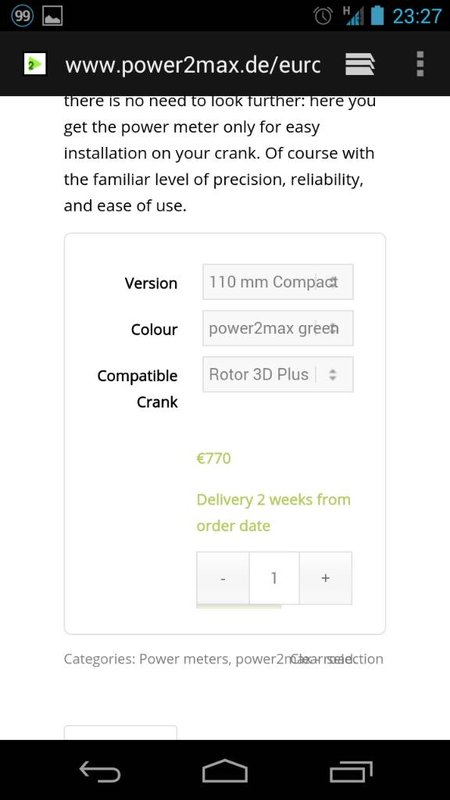Screen dimensions: 450x800
Task: Open the Version dropdown showing 110 mm Compact
Action: pyautogui.click(x=278, y=282)
